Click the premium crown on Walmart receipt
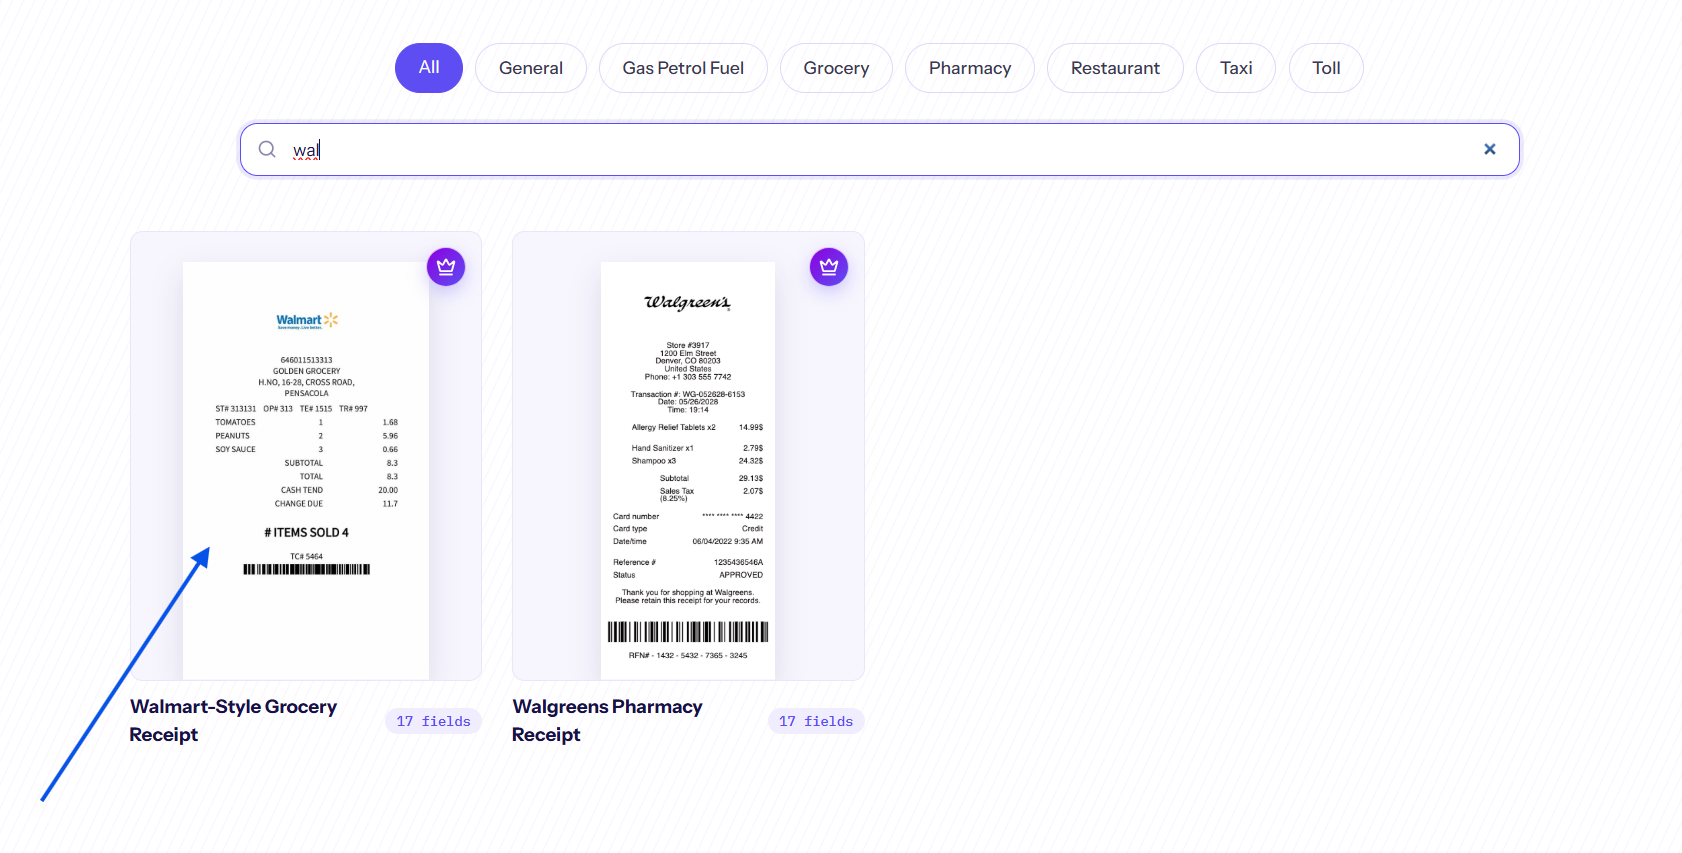The height and width of the screenshot is (853, 1682). coord(446,267)
